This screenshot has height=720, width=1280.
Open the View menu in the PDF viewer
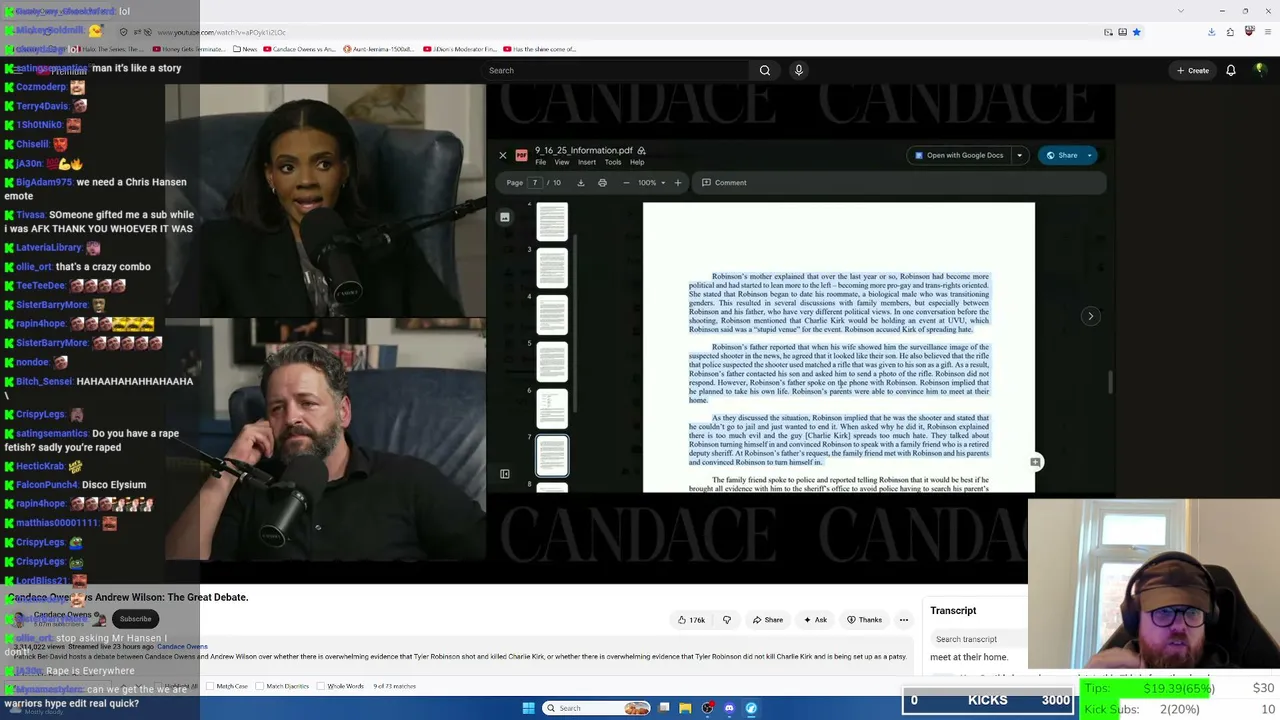pos(562,162)
